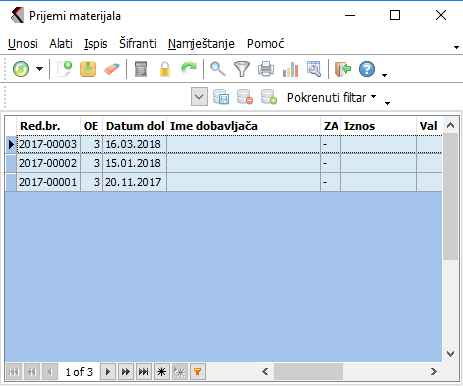Expand the menu bar overflow arrow
463x386 pixels.
(456, 47)
